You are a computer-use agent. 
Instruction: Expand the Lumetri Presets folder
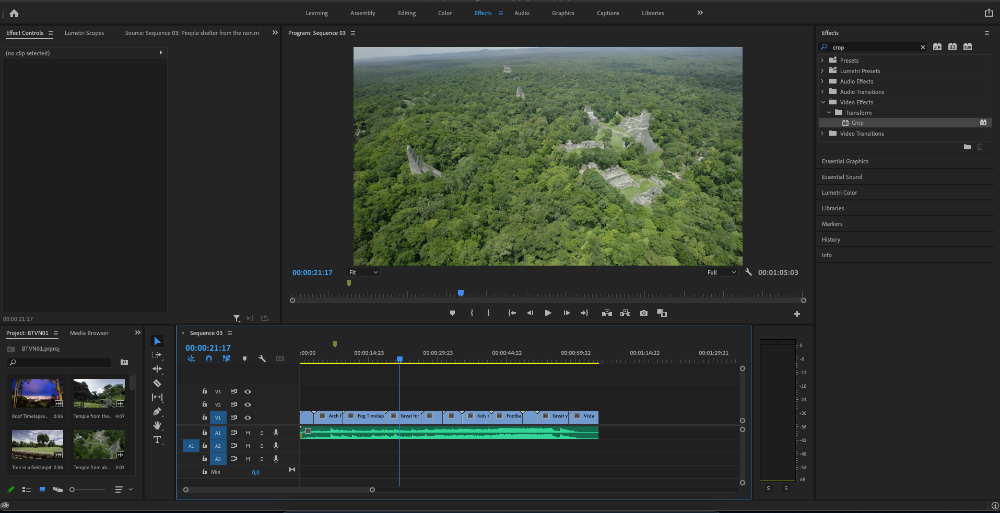point(822,71)
